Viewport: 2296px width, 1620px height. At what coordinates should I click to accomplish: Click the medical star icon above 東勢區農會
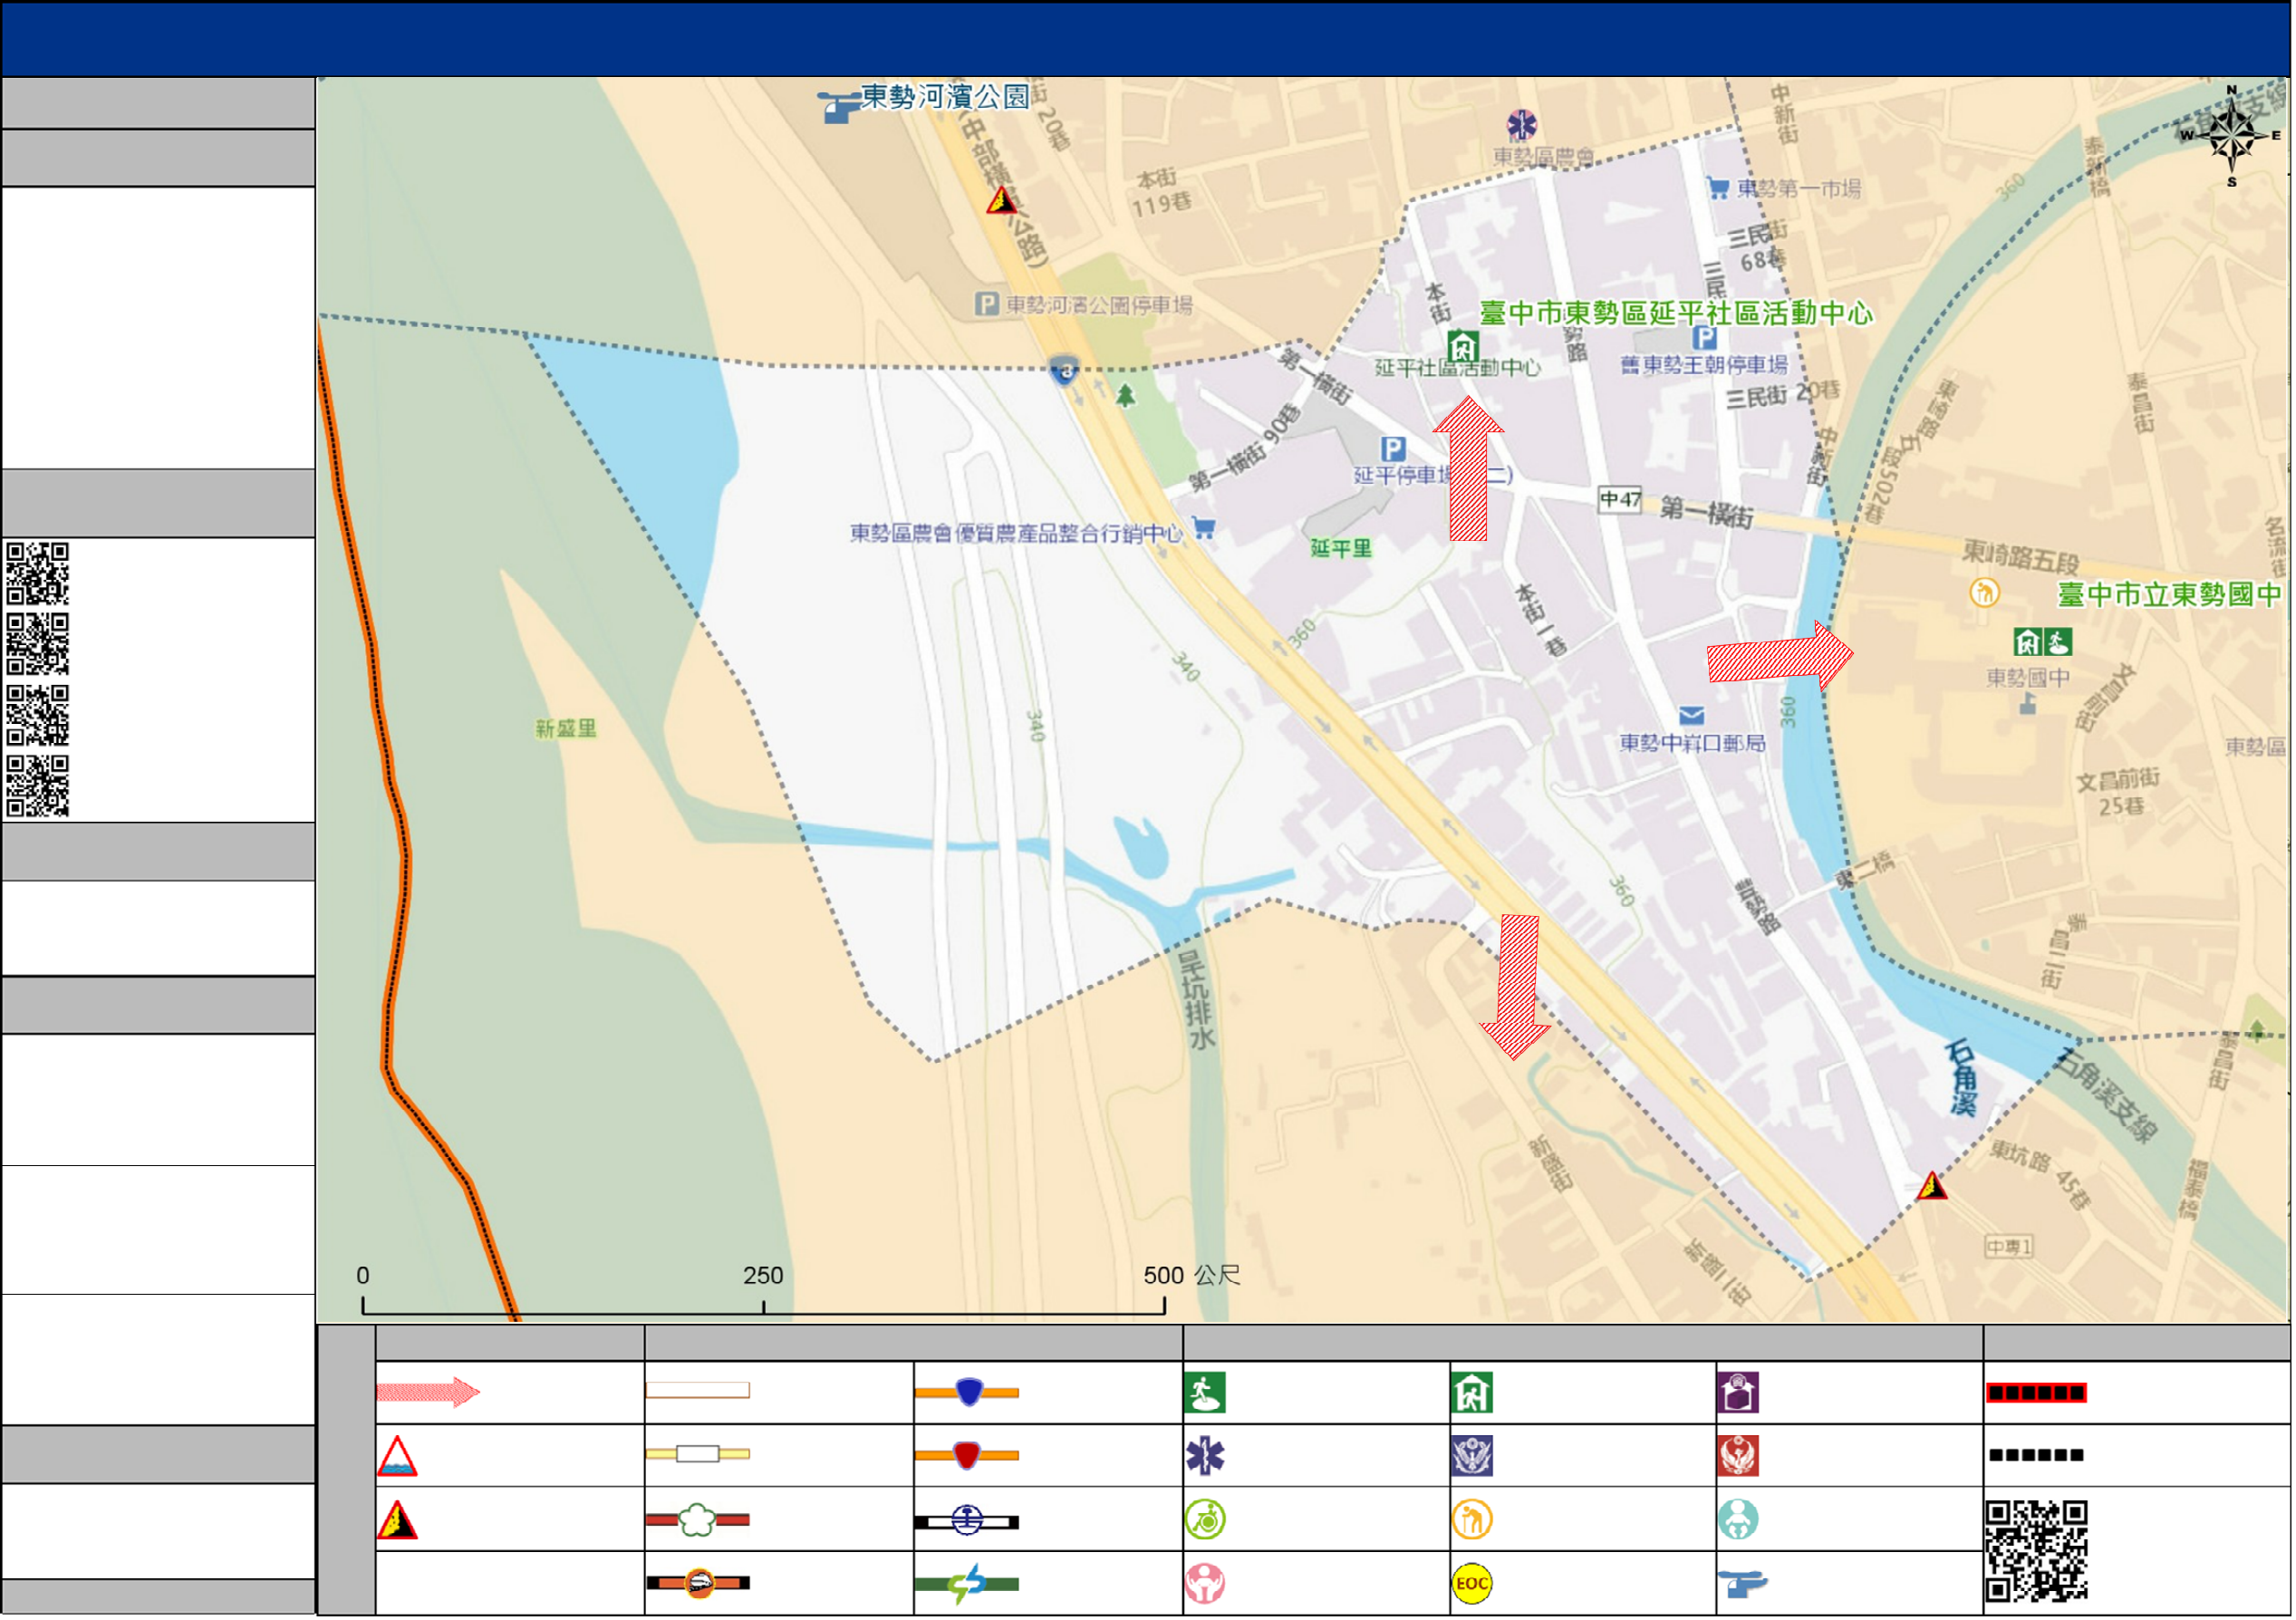tap(1523, 125)
